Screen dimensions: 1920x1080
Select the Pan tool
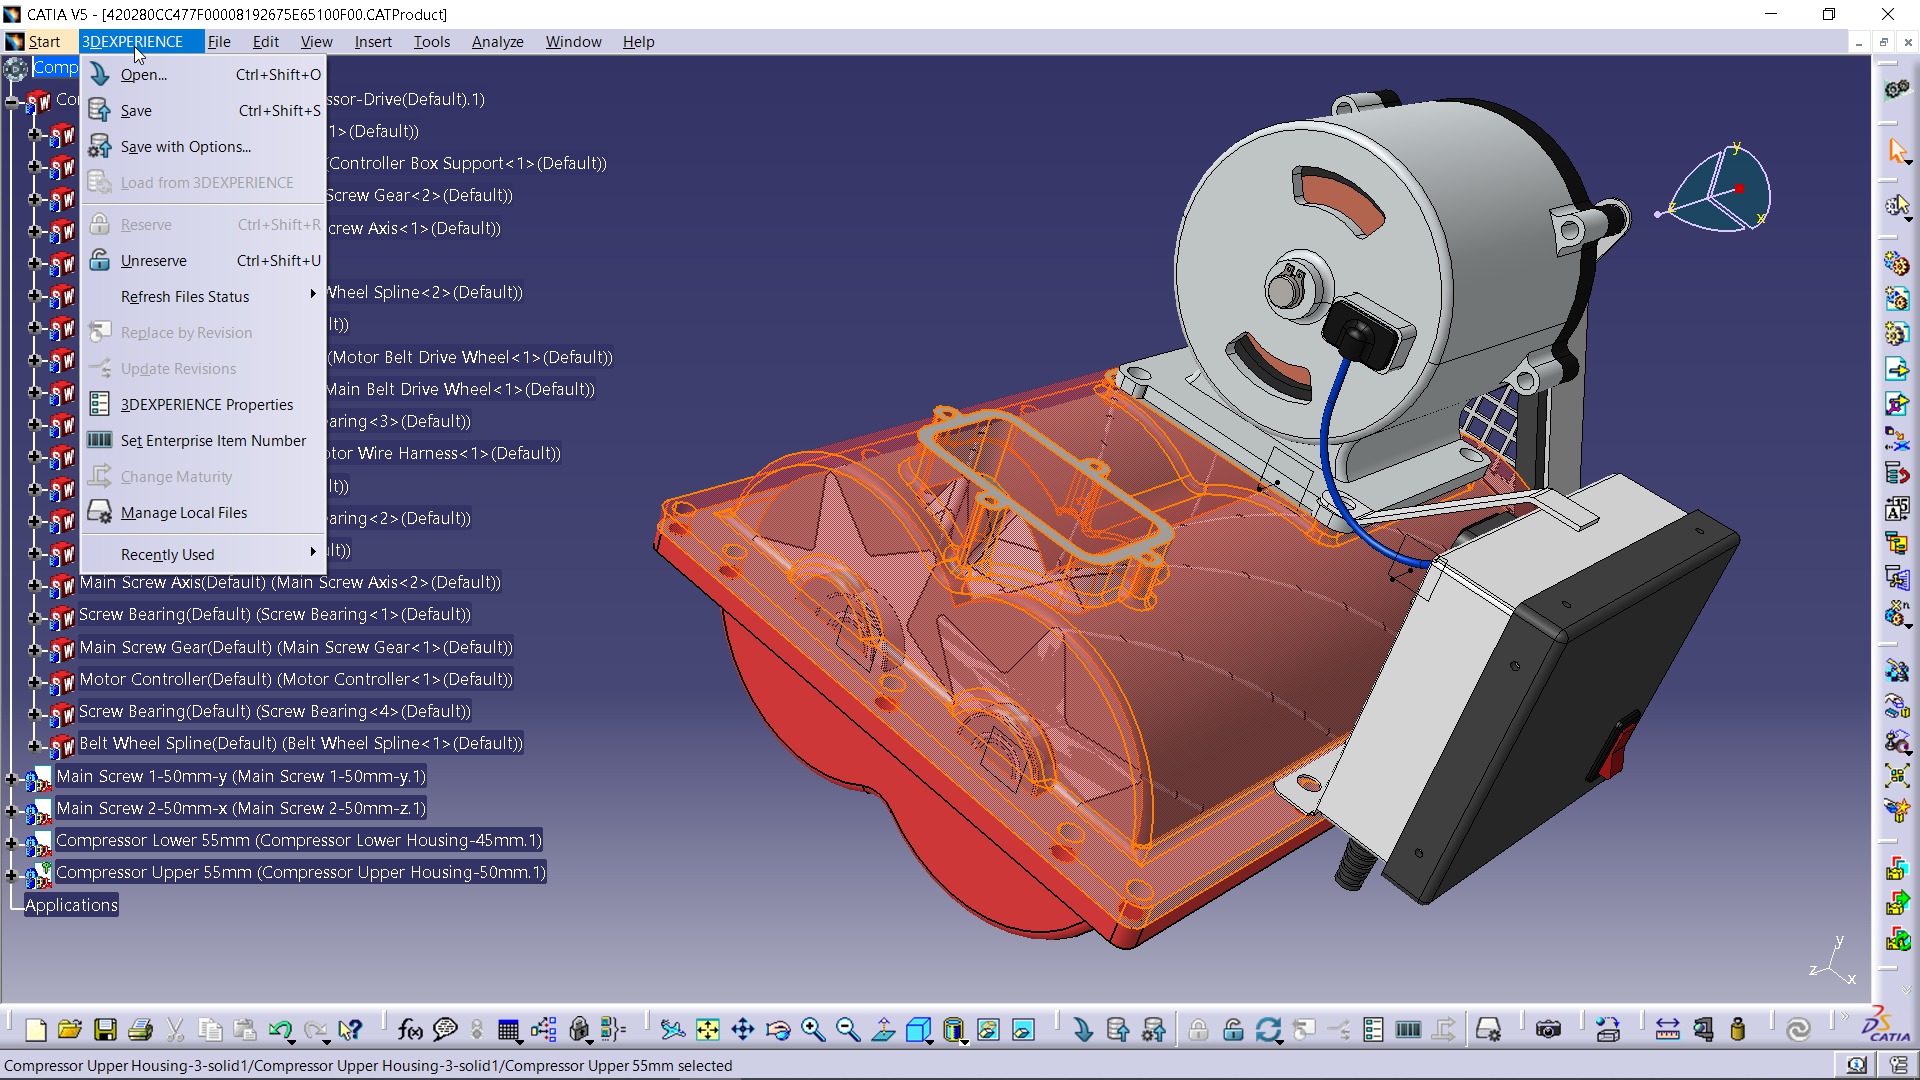743,1028
